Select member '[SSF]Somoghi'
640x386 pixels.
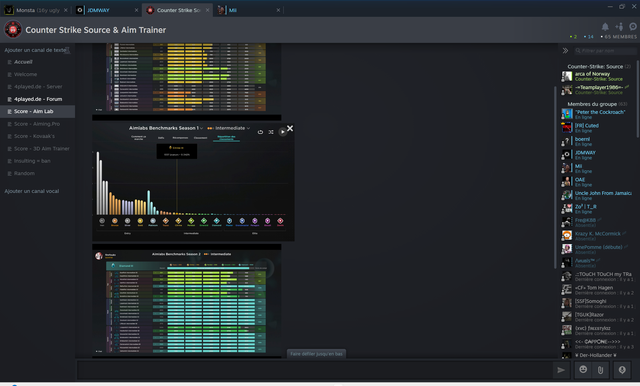point(598,303)
